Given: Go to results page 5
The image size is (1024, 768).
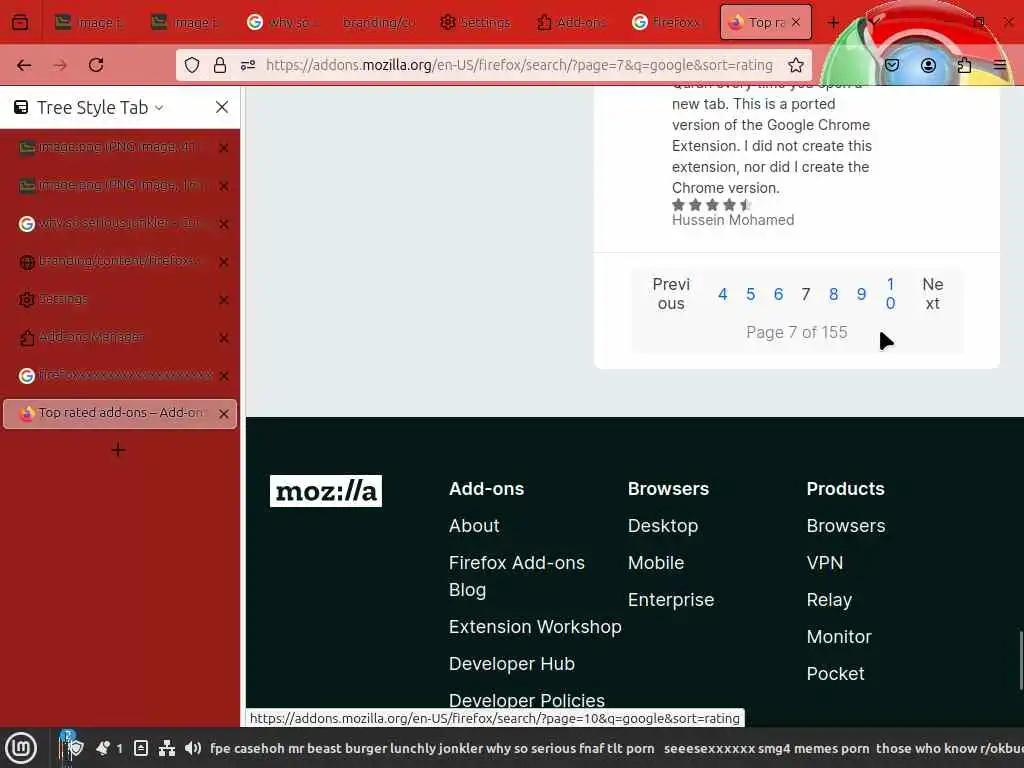Looking at the screenshot, I should coord(750,295).
